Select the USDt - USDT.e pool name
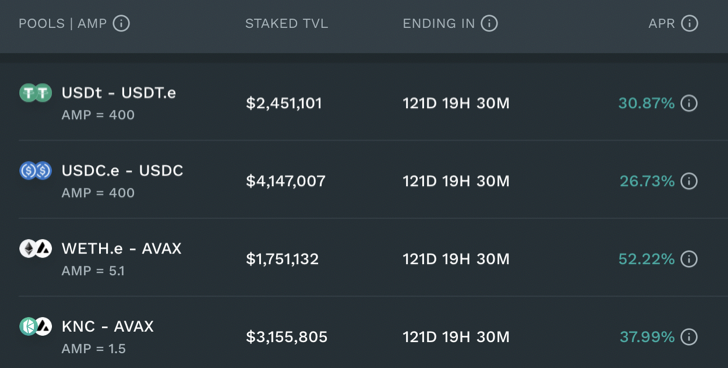728x368 pixels. coord(119,93)
